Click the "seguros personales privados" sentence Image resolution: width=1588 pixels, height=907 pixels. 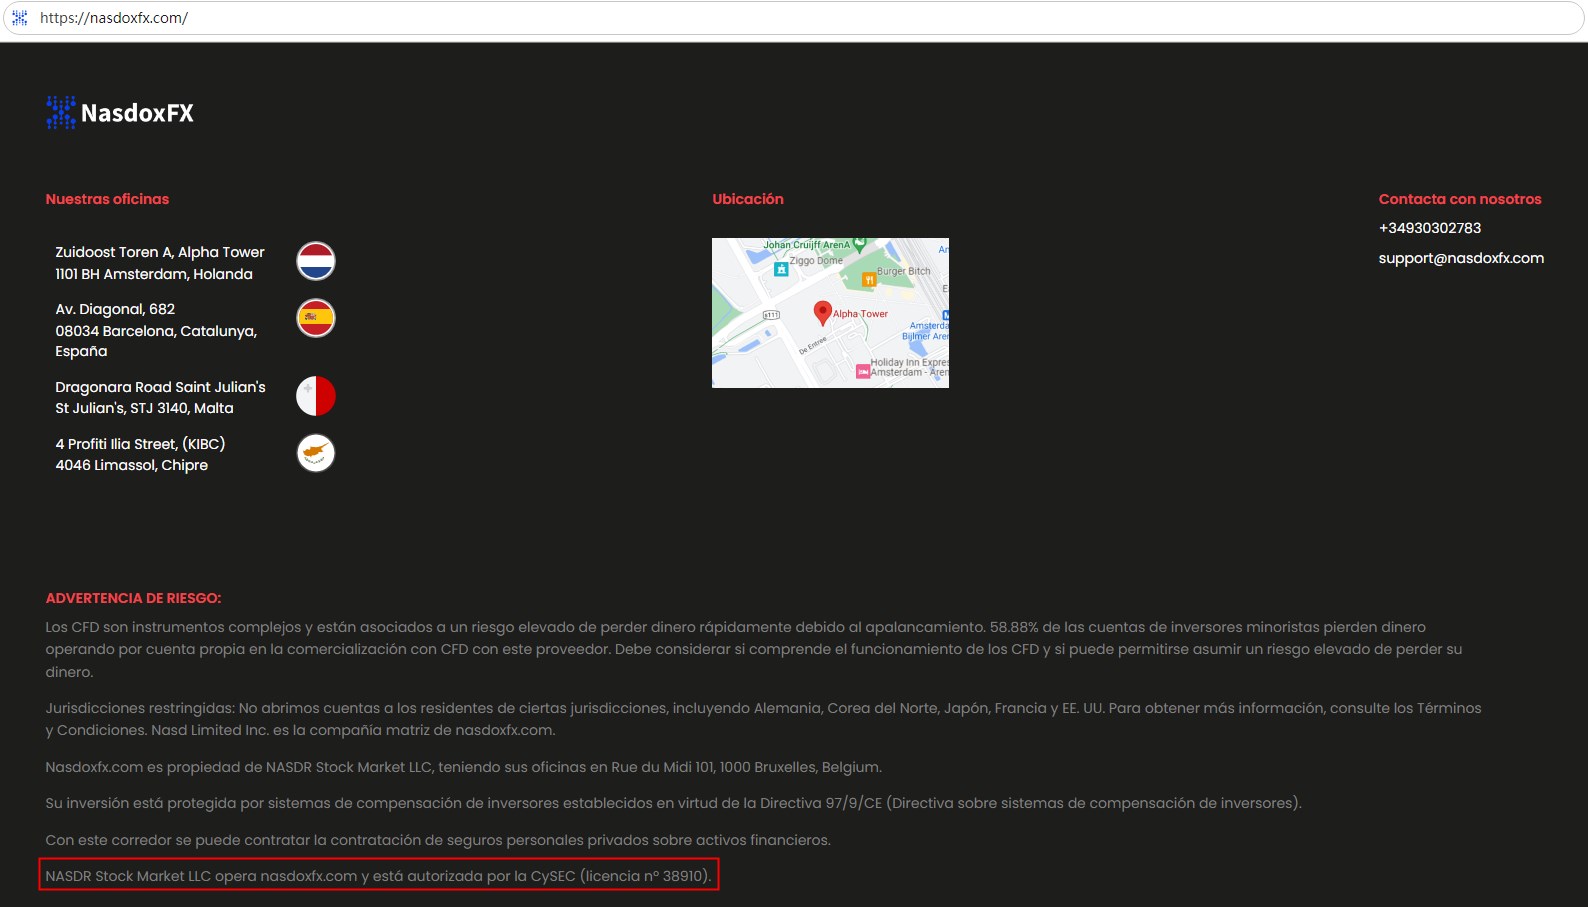point(438,840)
